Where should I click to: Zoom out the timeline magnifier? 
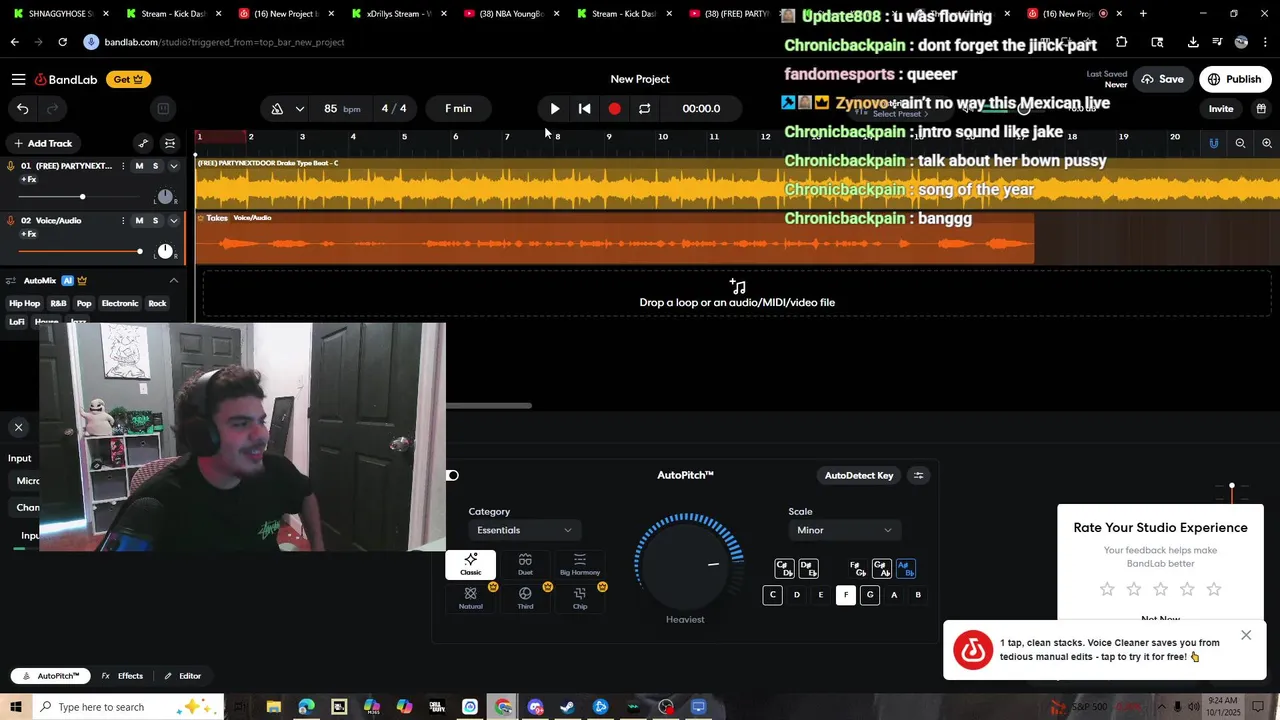click(1240, 143)
